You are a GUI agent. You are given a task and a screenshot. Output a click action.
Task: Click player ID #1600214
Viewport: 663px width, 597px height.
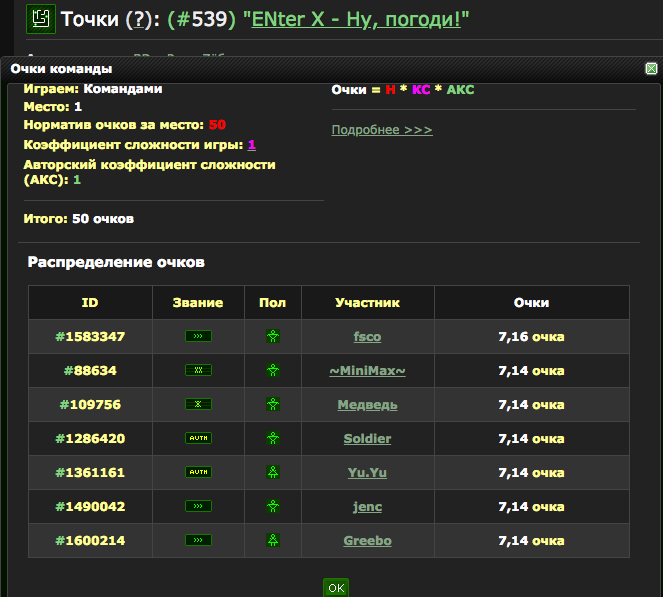[x=90, y=540]
